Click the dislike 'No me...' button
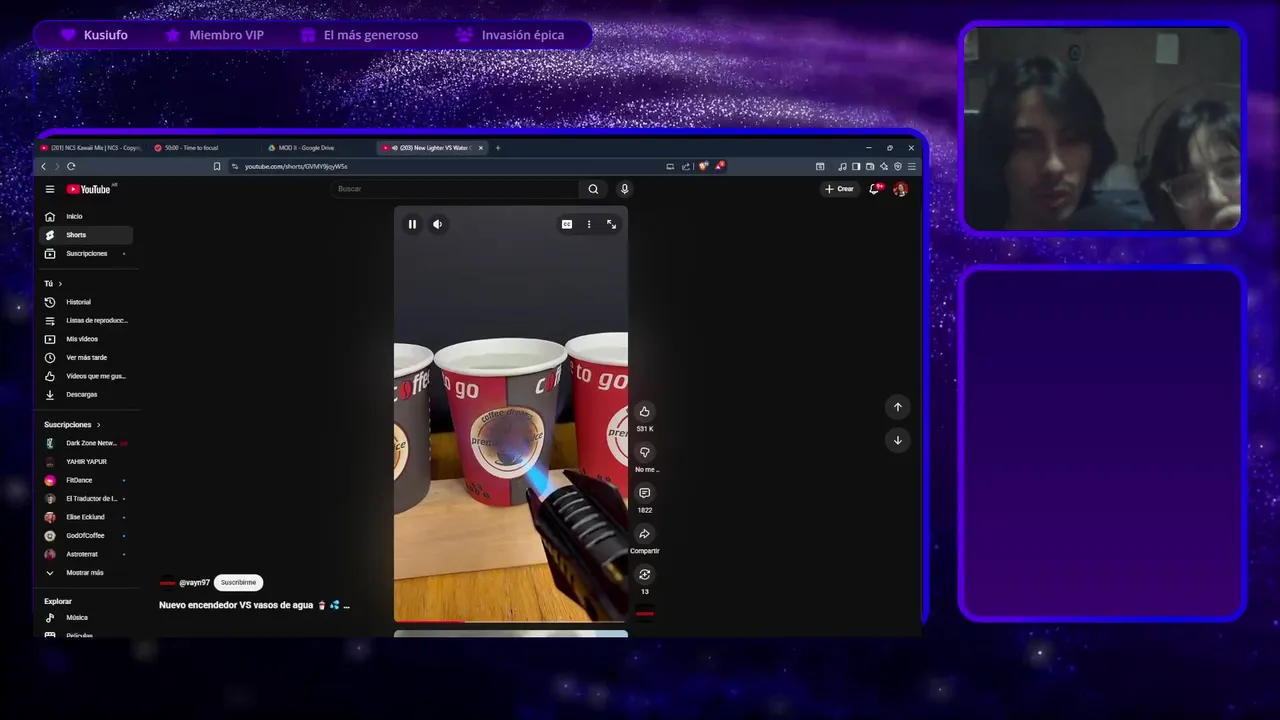Image resolution: width=1280 pixels, height=720 pixels. [x=644, y=452]
